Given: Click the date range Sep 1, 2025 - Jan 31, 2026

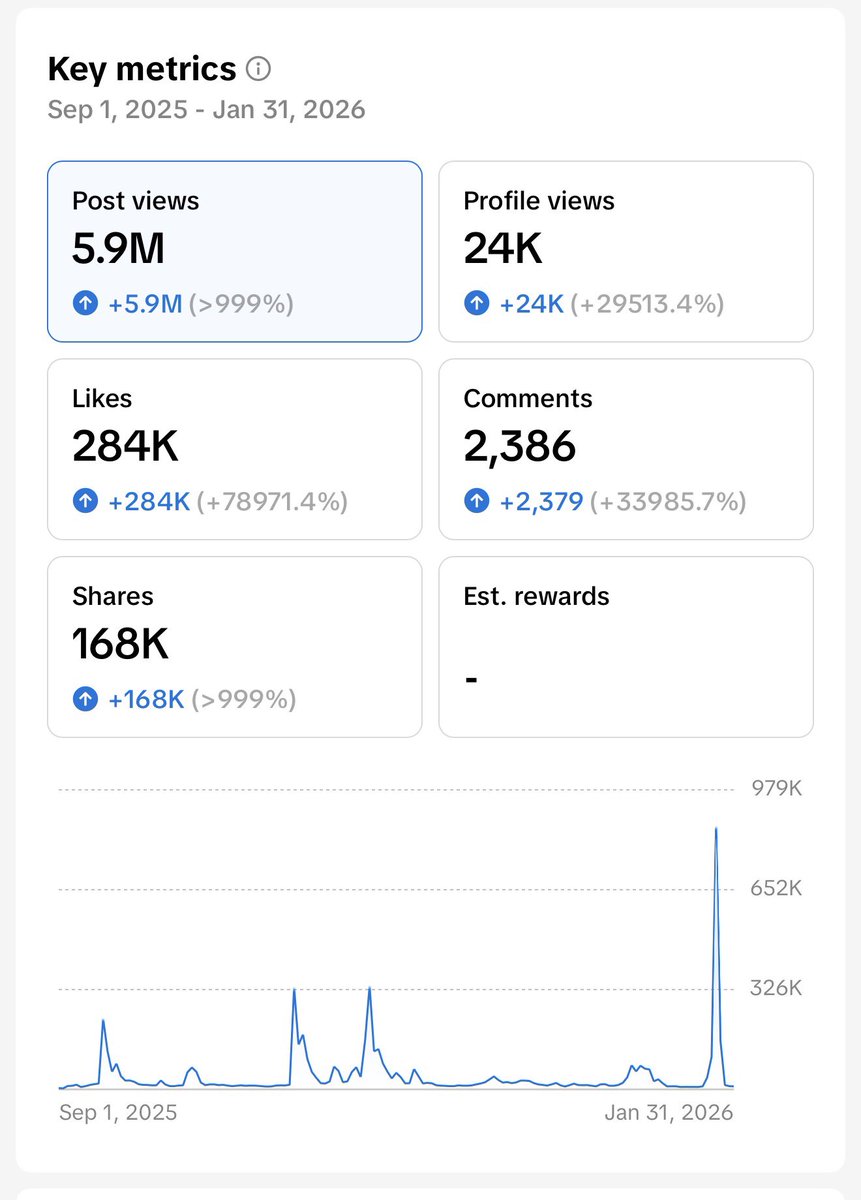Looking at the screenshot, I should [206, 109].
